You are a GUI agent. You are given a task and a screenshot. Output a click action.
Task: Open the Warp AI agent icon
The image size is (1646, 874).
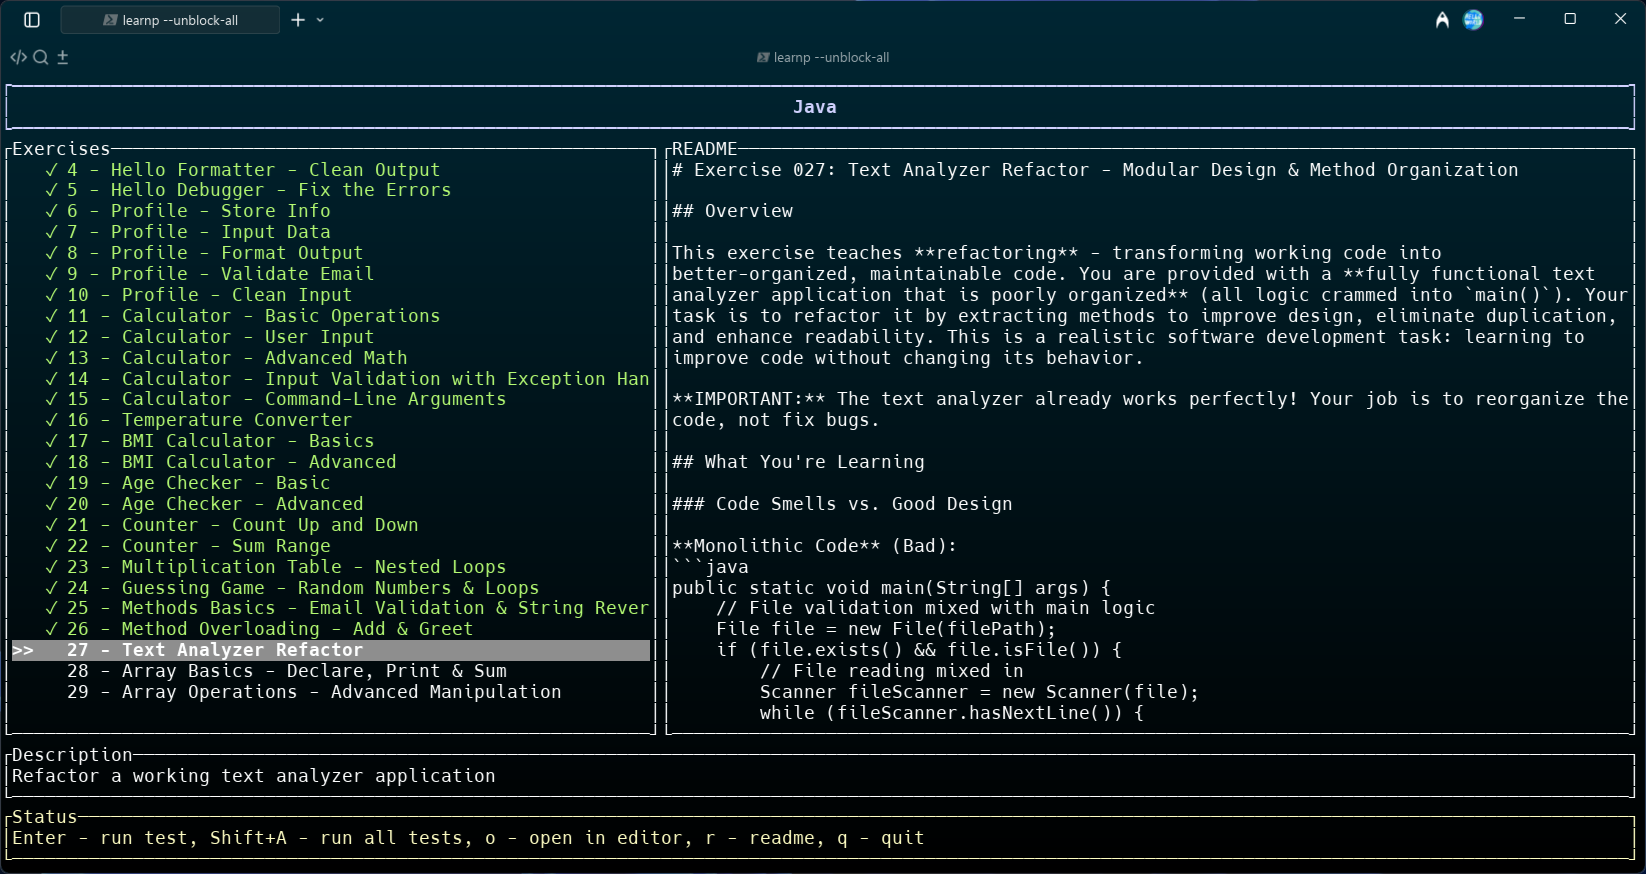(x=1442, y=20)
